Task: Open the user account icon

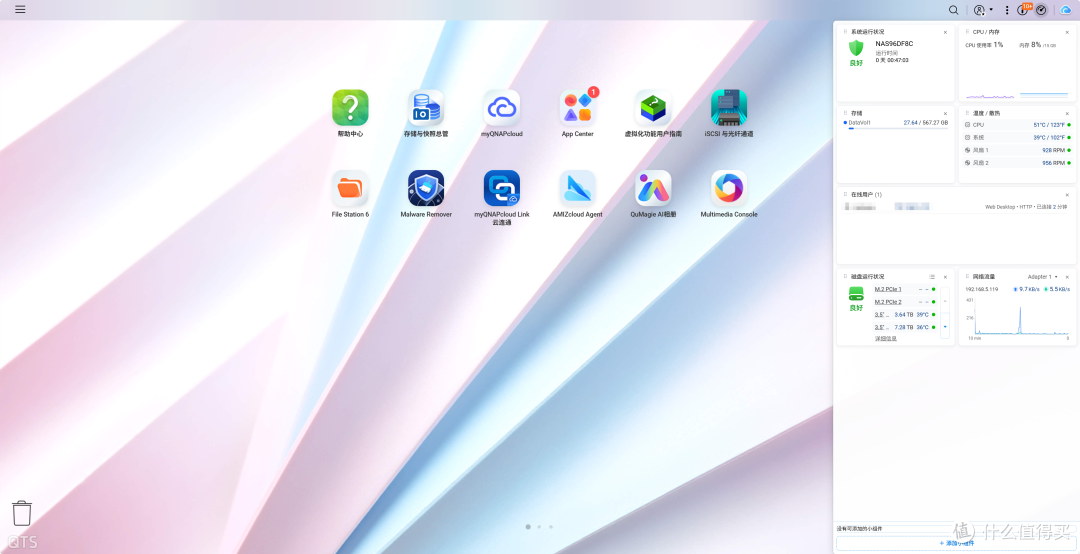Action: [979, 10]
